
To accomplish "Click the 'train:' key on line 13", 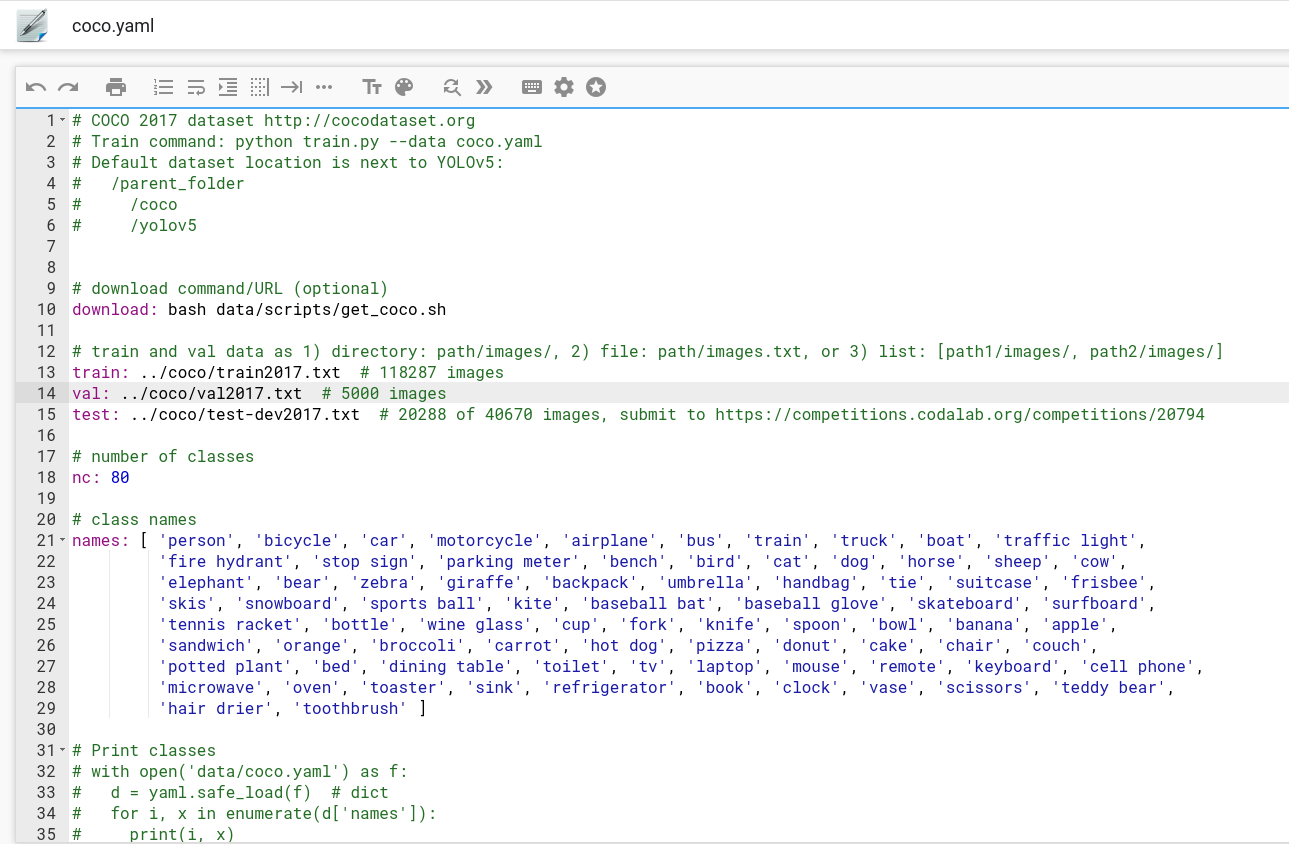I will 101,372.
